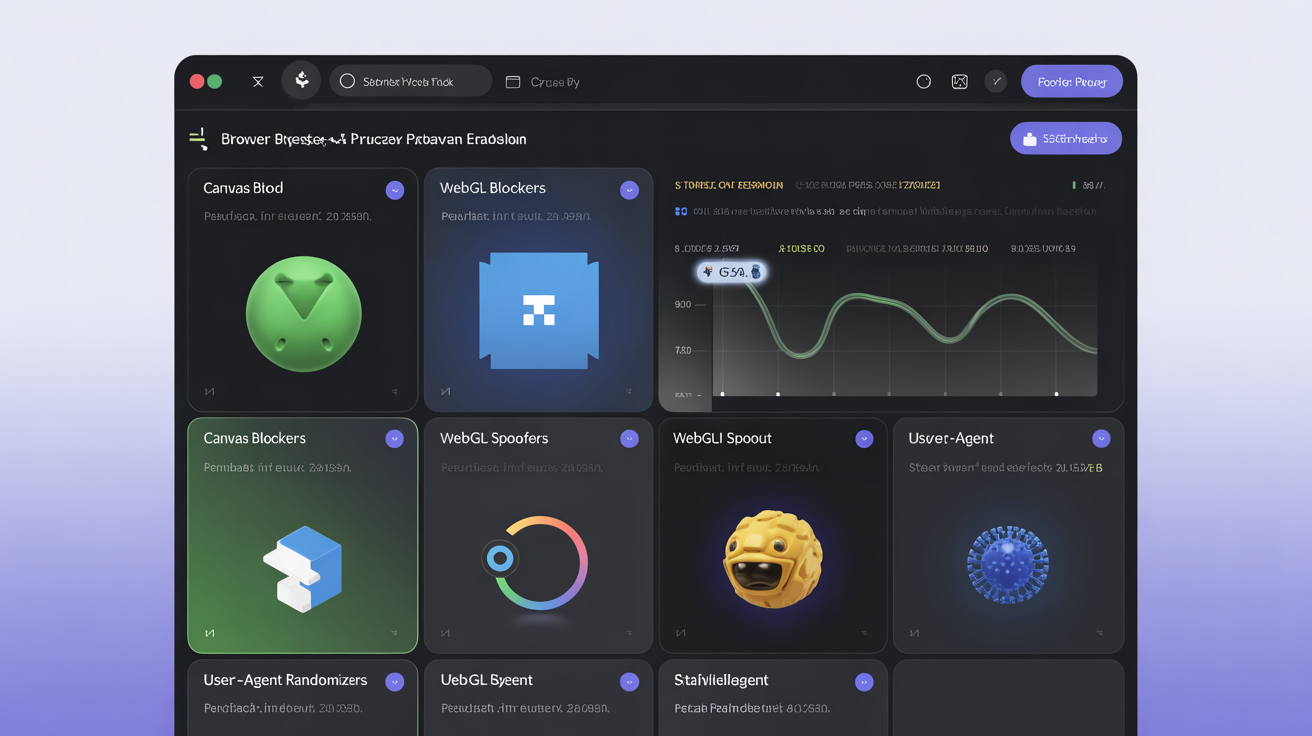Click the rainbow ring icon in WebGL Spoofers
This screenshot has height=736, width=1312.
pos(535,562)
